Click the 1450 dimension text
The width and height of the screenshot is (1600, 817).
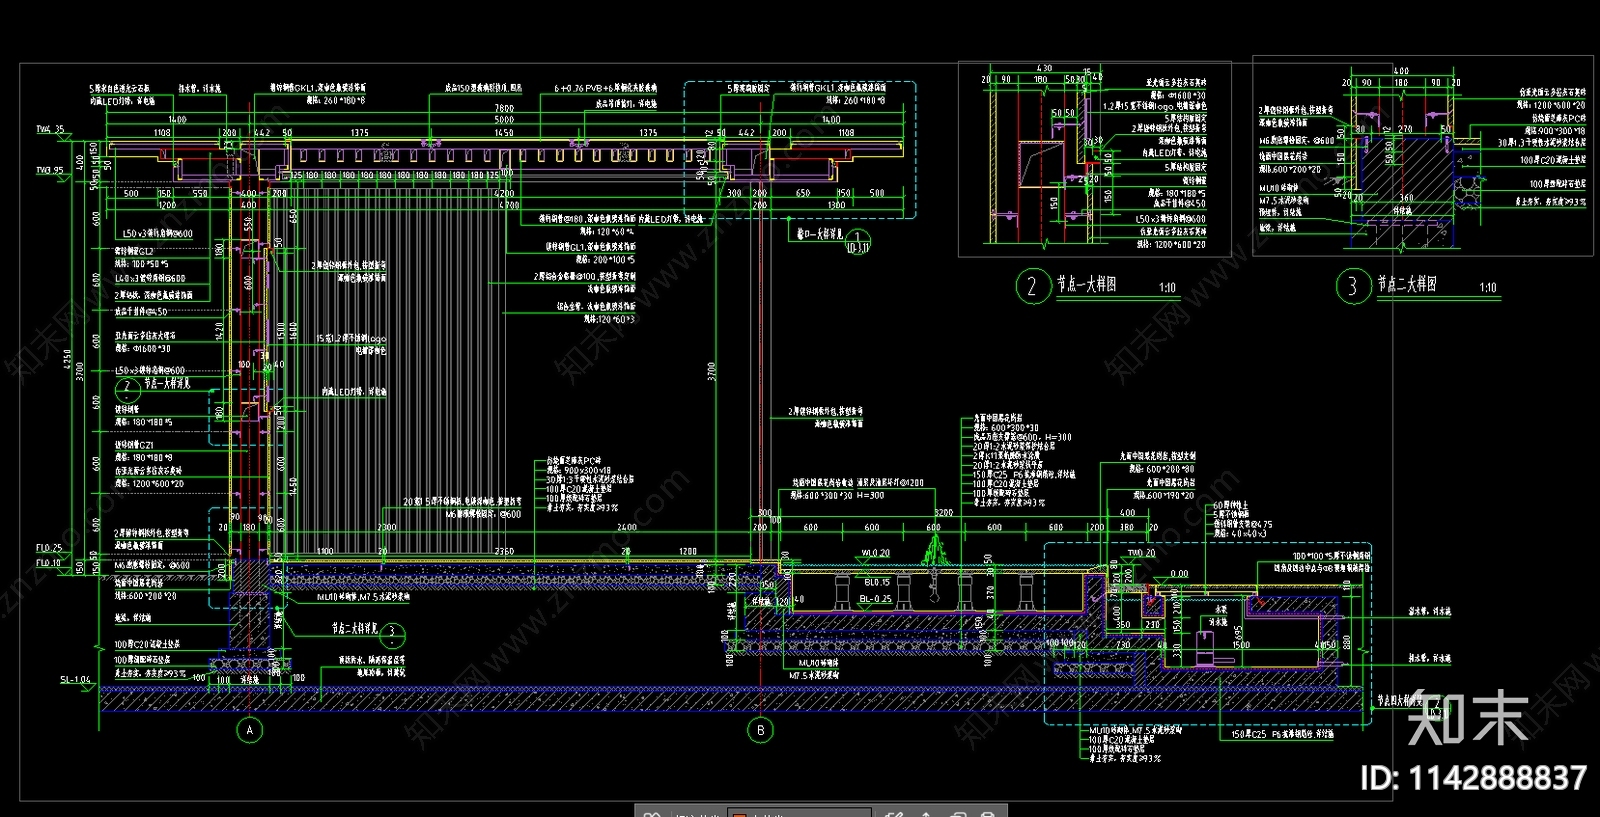click(x=504, y=133)
